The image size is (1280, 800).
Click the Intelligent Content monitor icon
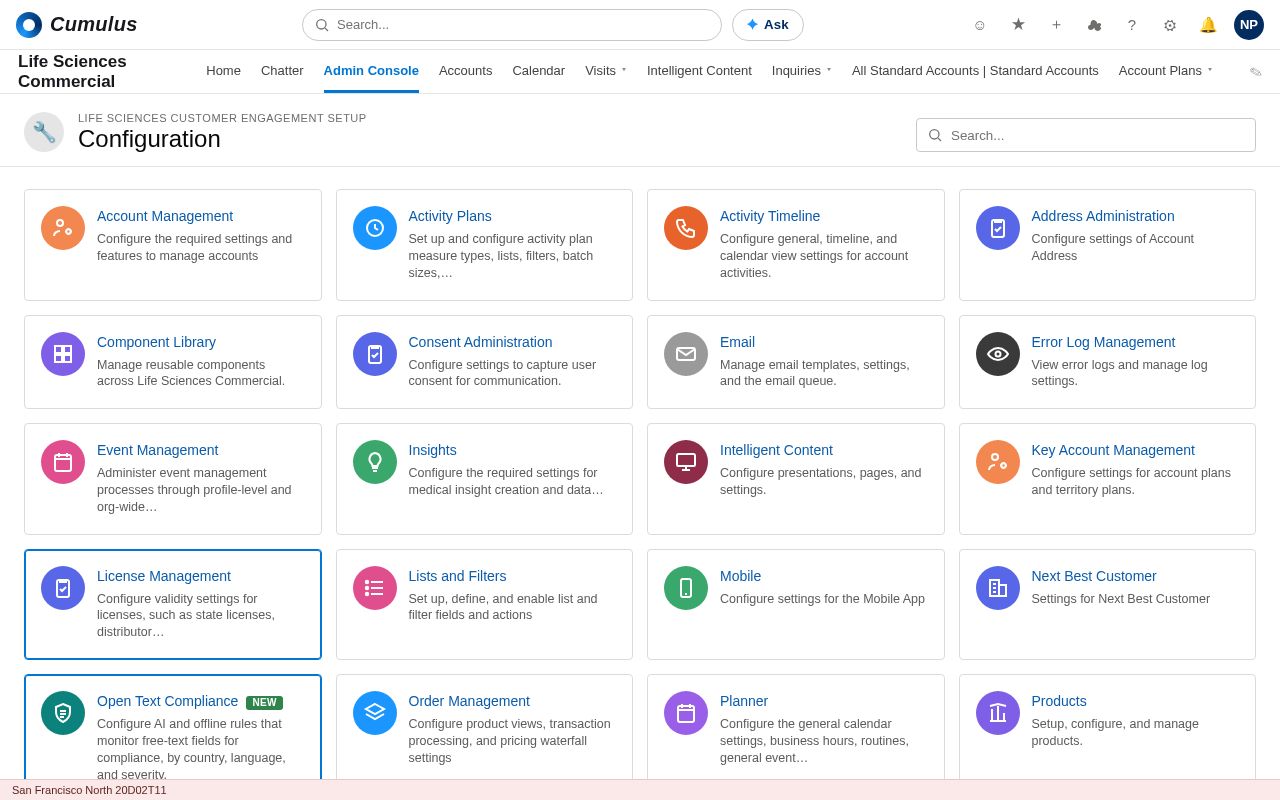[x=686, y=462]
